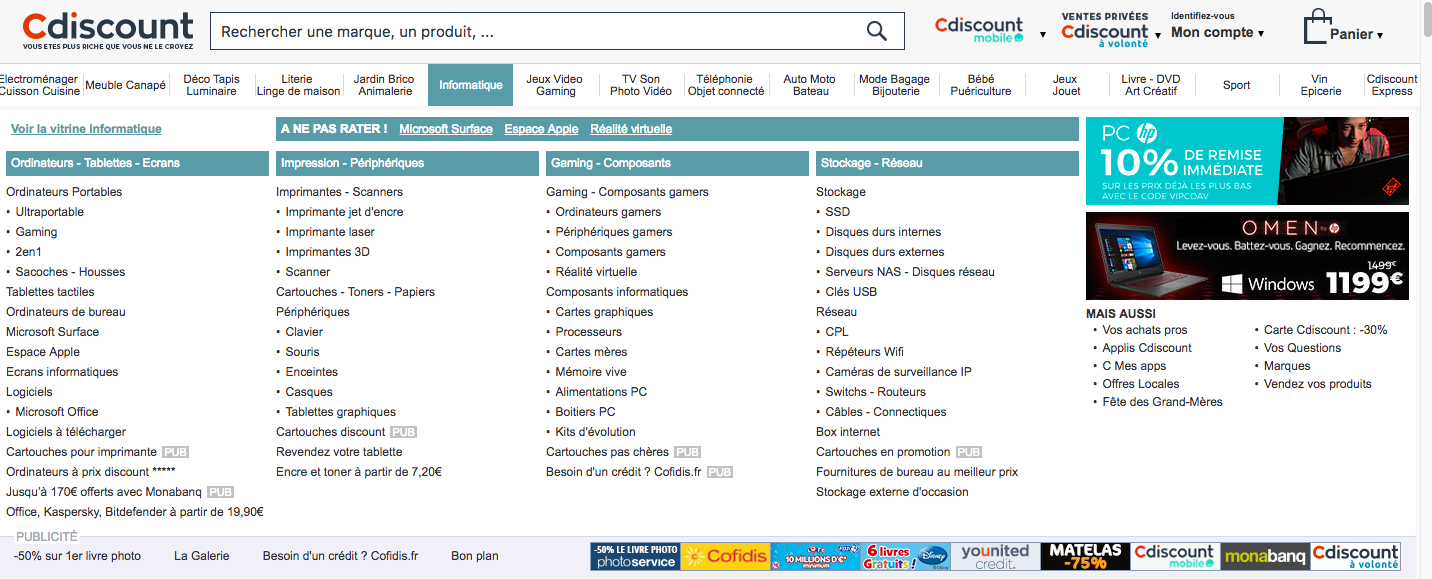Open the Jeux Video Gaming menu
The image size is (1432, 579).
[554, 85]
